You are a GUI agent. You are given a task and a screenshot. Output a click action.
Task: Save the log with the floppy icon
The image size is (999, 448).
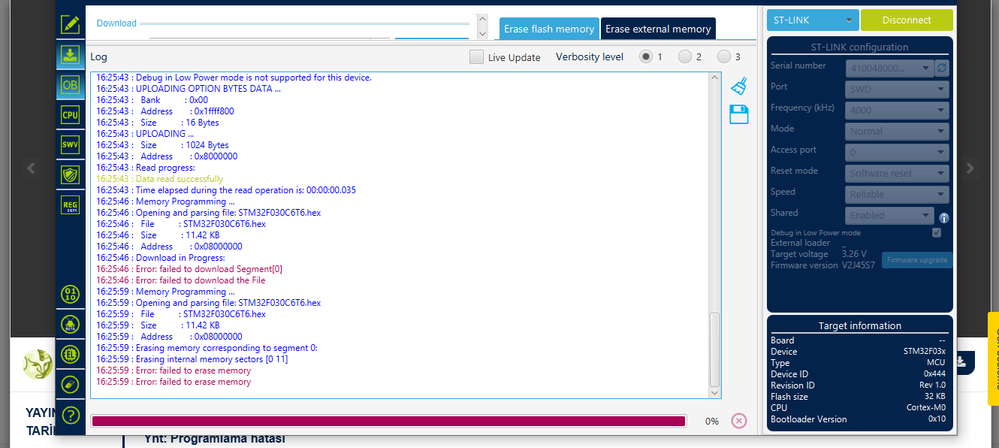(x=739, y=115)
